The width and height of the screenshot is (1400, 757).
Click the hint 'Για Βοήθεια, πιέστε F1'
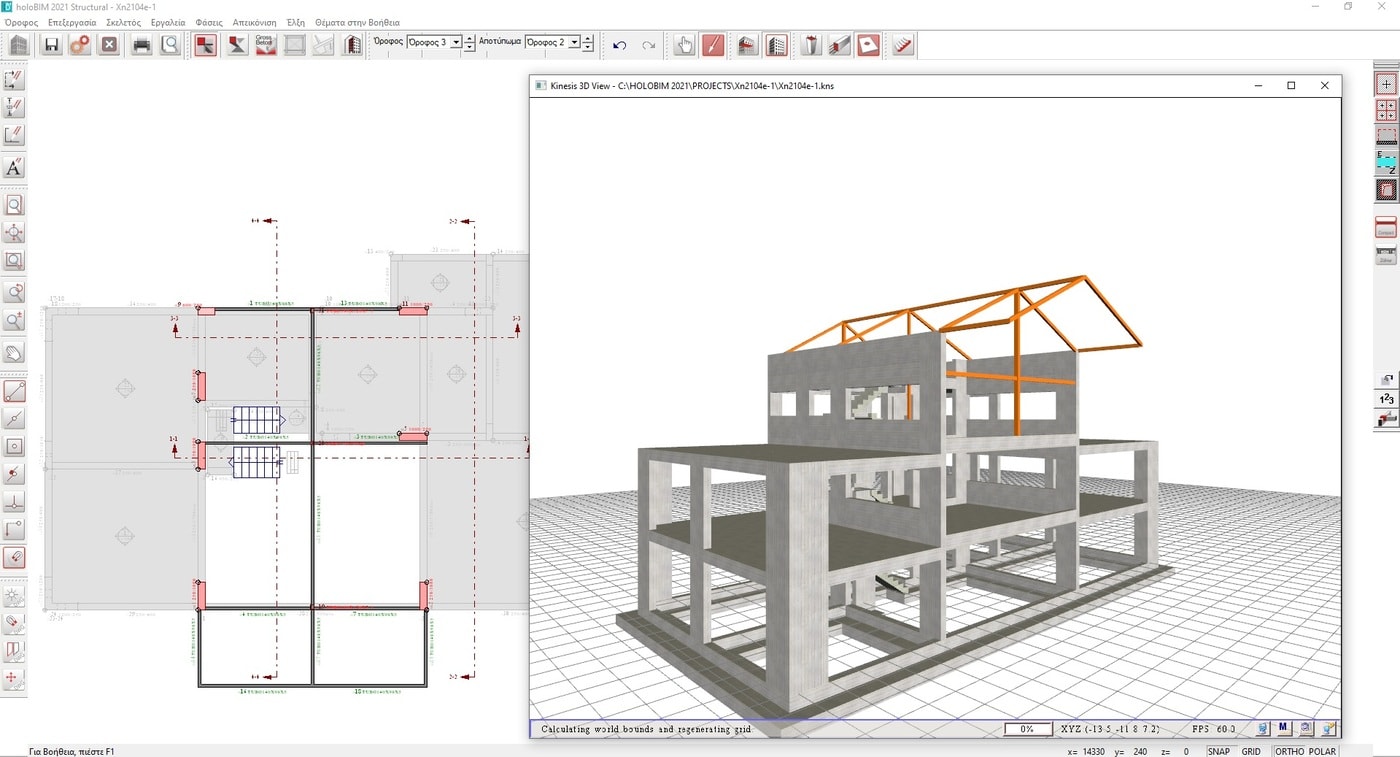(72, 751)
